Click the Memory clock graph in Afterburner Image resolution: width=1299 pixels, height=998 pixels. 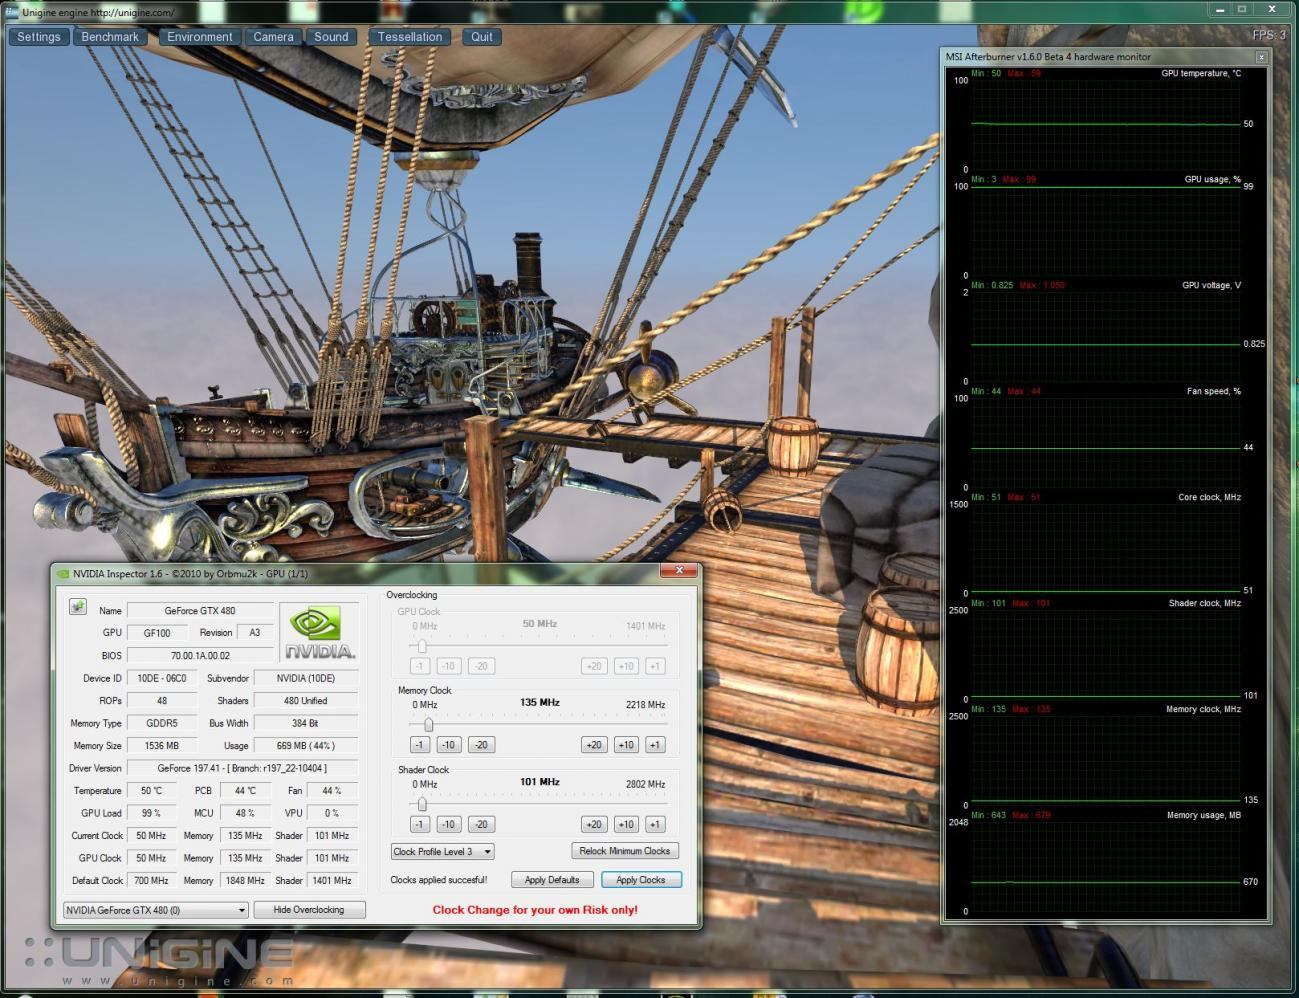coord(1105,760)
